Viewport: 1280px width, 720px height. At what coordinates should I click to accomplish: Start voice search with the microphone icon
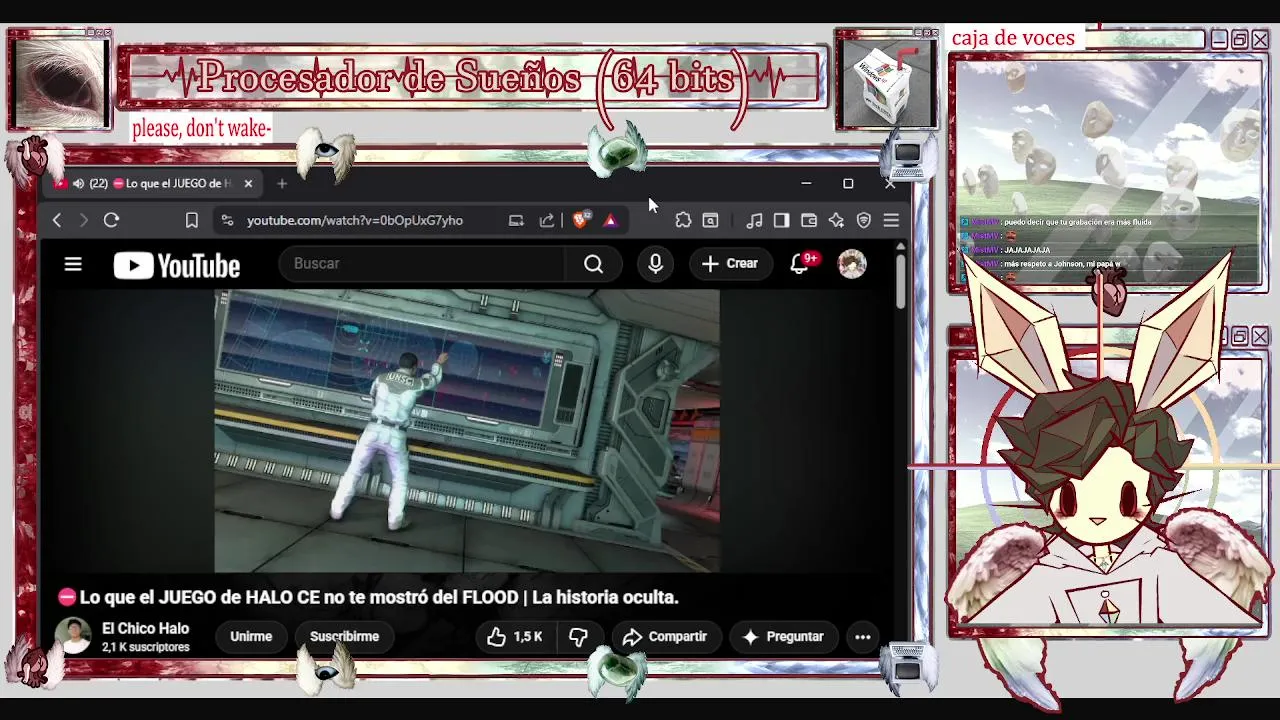point(656,264)
